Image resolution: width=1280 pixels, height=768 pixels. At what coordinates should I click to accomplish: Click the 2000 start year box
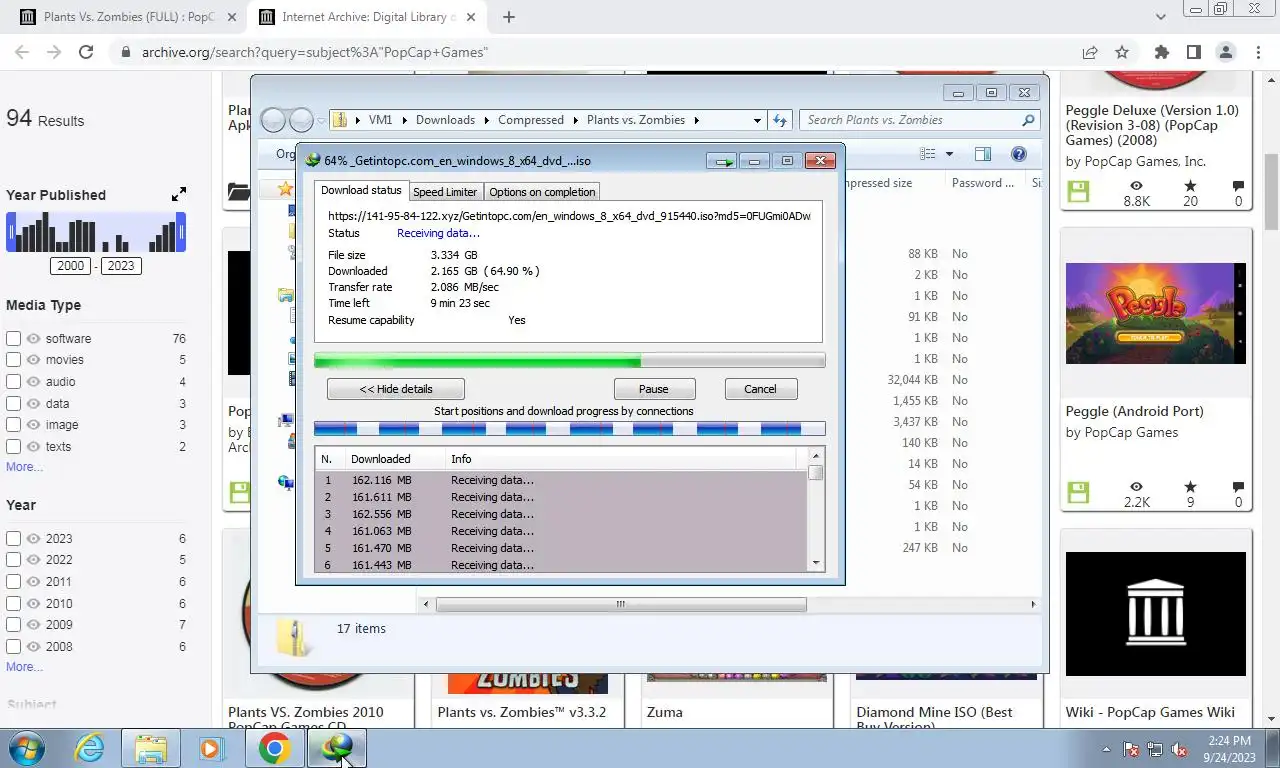[x=71, y=266]
